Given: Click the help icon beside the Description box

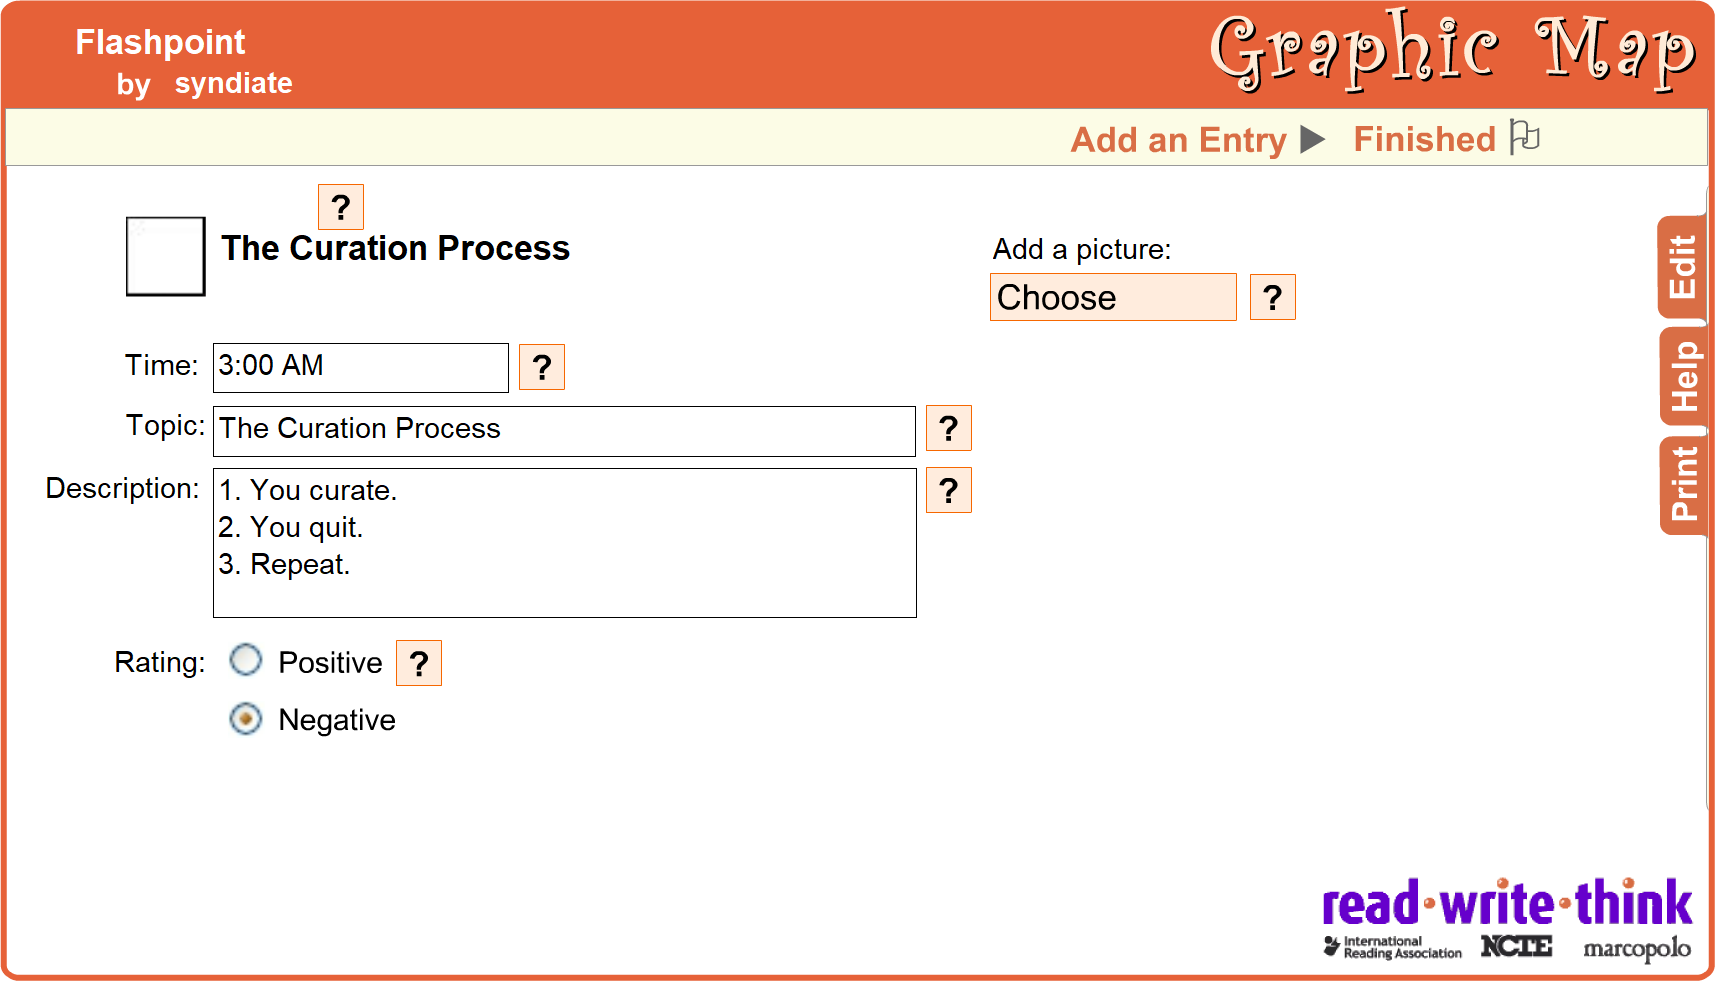Looking at the screenshot, I should click(x=948, y=490).
